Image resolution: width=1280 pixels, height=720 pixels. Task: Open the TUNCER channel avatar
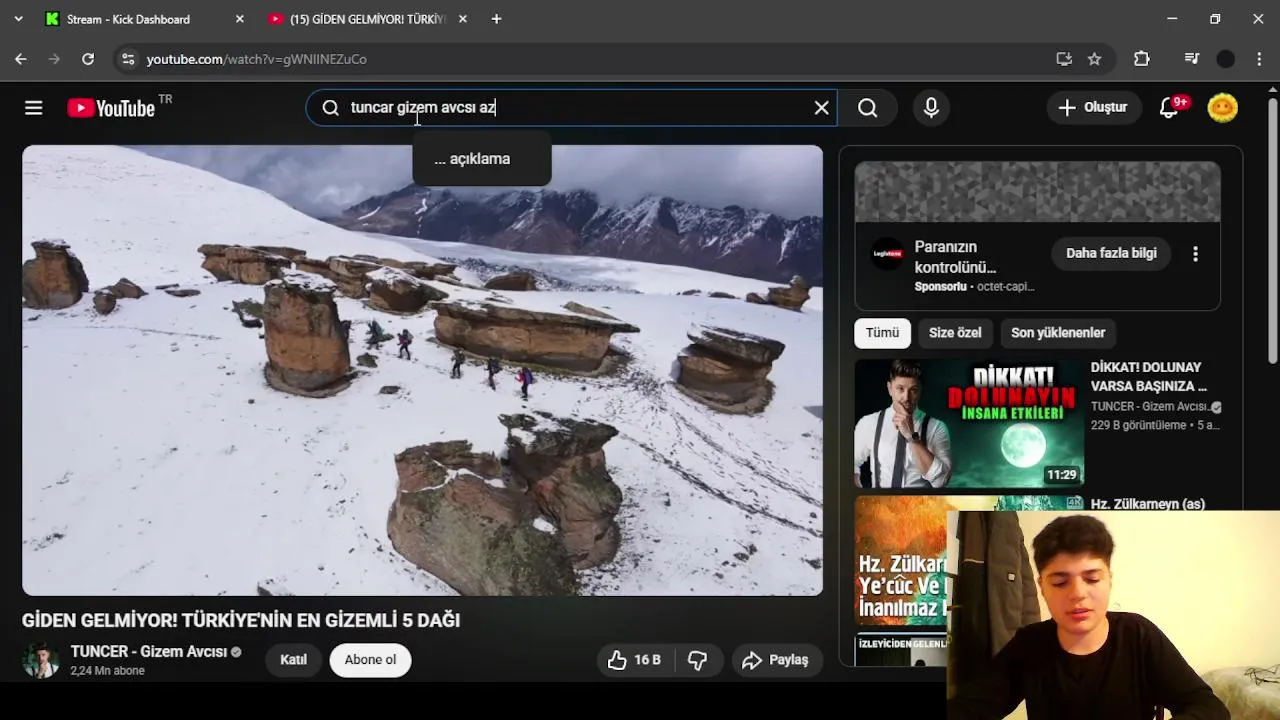click(41, 660)
